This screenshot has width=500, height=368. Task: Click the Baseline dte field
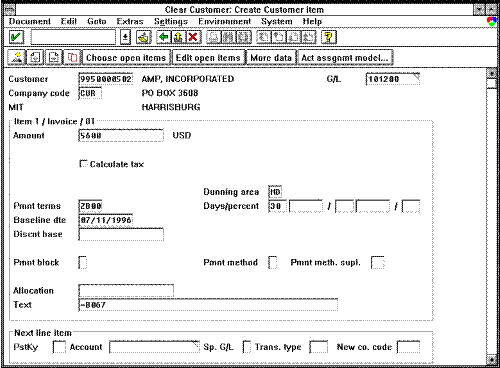[106, 220]
